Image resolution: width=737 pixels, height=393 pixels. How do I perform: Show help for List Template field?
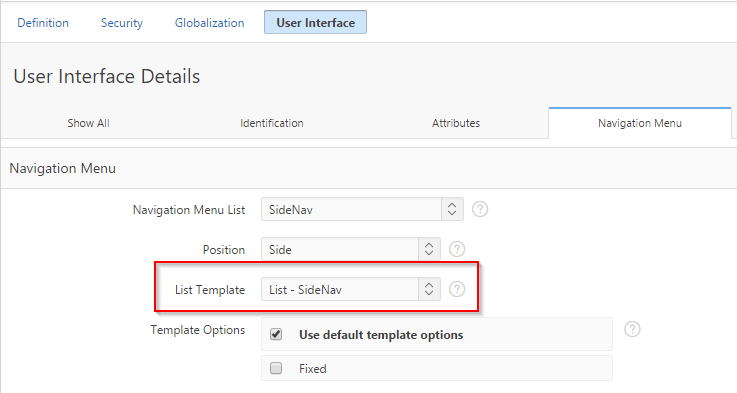pos(456,289)
